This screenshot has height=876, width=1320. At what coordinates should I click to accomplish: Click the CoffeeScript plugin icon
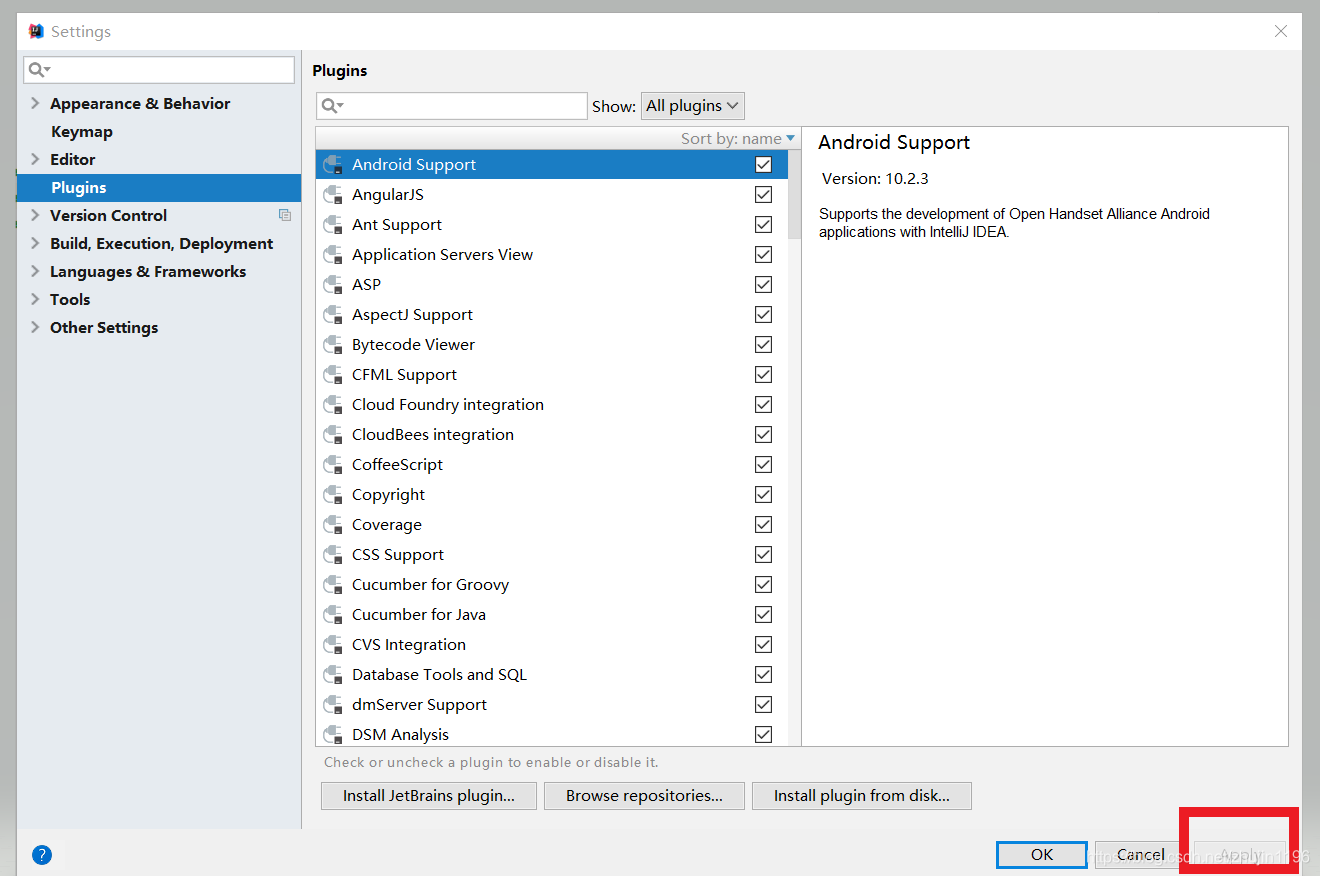(x=333, y=465)
